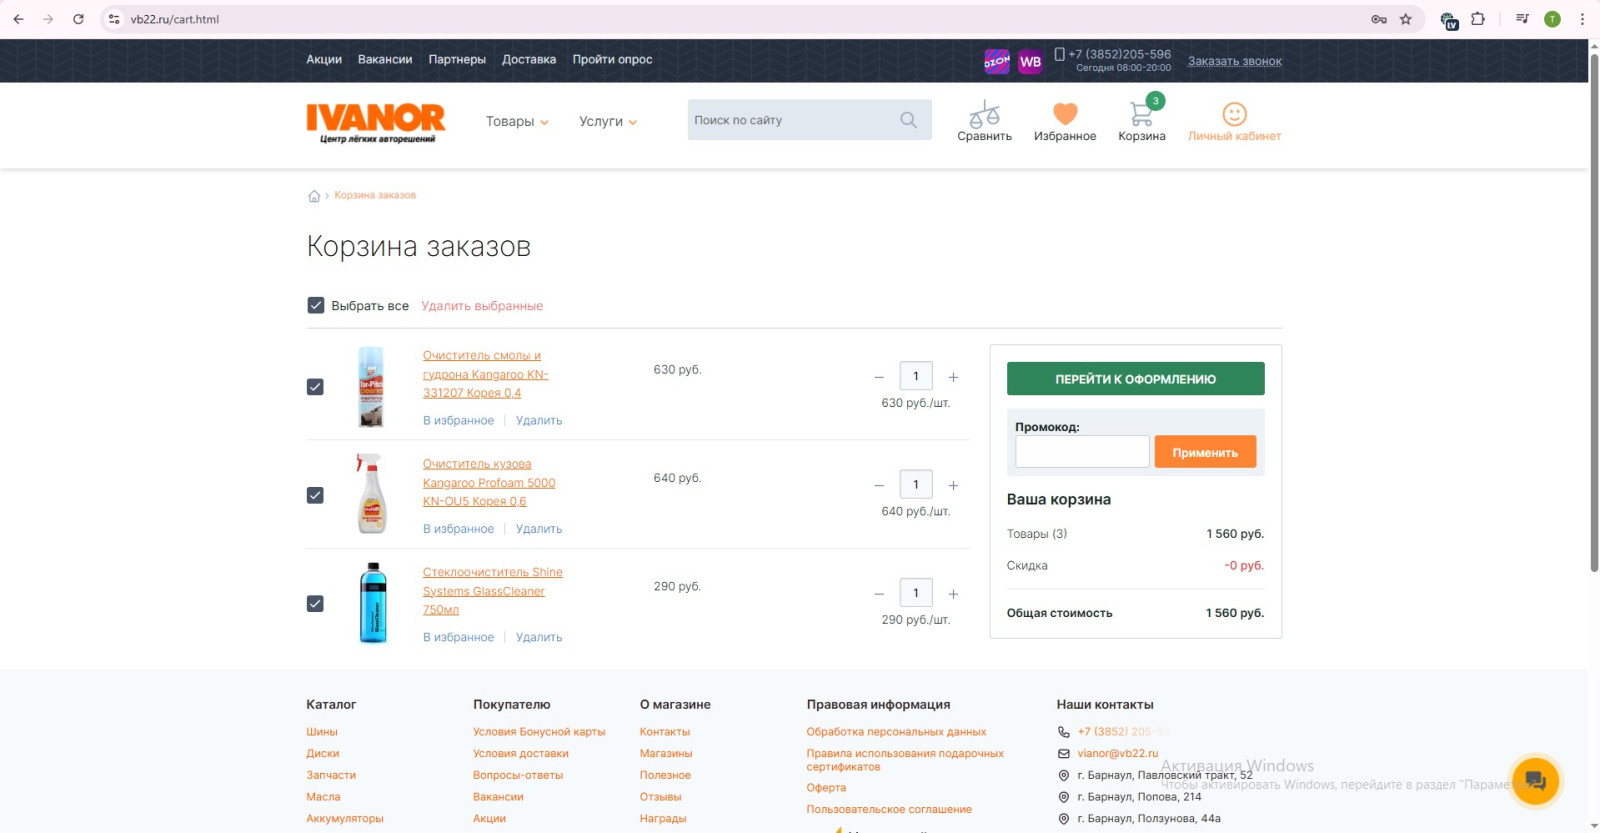Open the orange chat widget
Viewport: 1600px width, 833px height.
(x=1535, y=780)
